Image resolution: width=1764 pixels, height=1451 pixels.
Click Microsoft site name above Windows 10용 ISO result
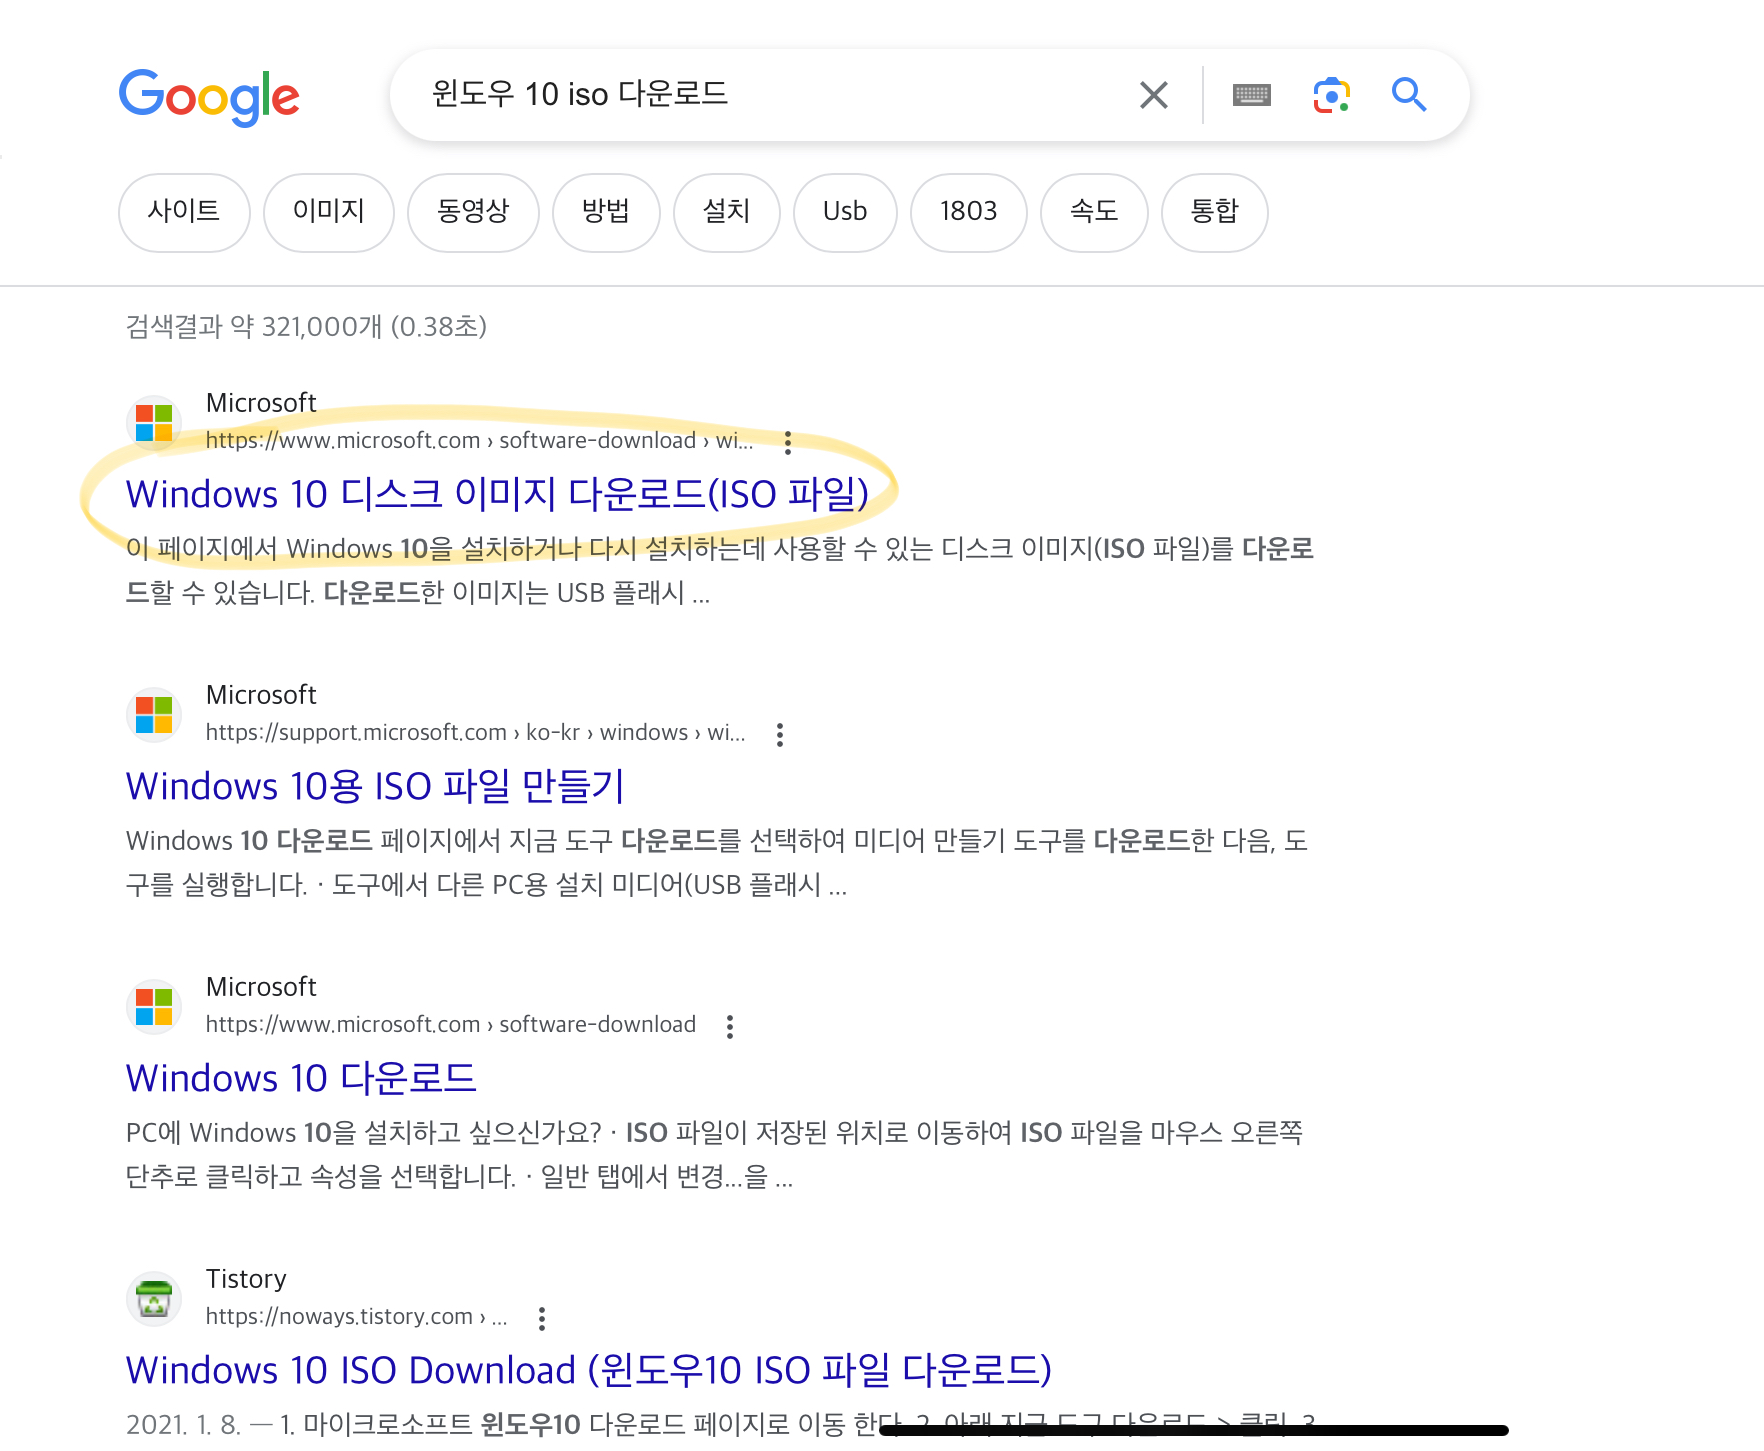point(261,695)
